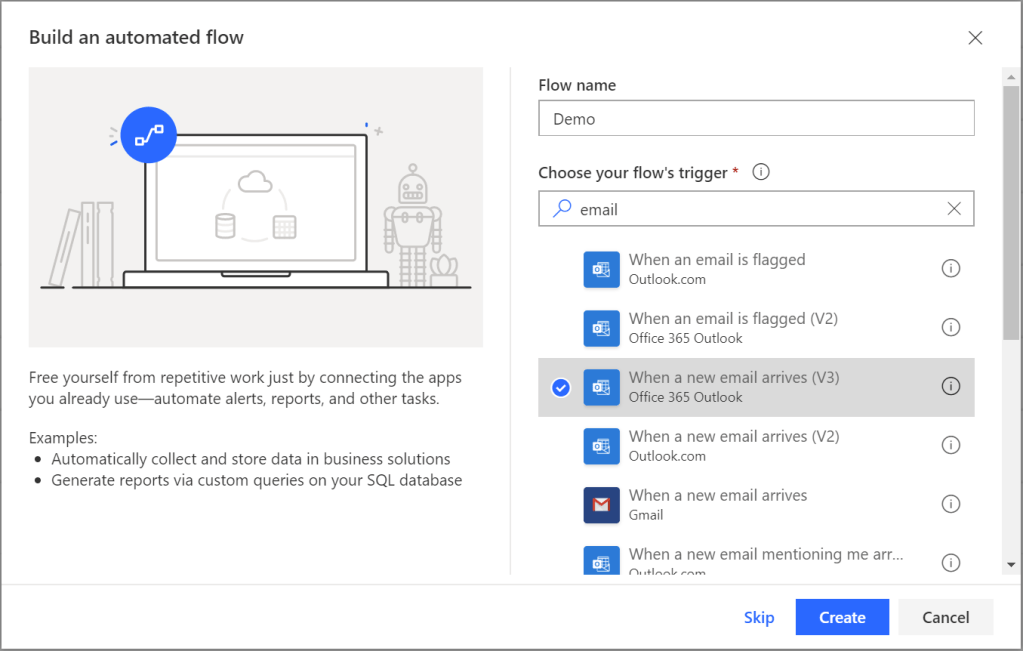Image resolution: width=1023 pixels, height=651 pixels.
Task: Uncheck the selected 'When a new email arrives (V3)' checkmark
Action: (x=561, y=387)
